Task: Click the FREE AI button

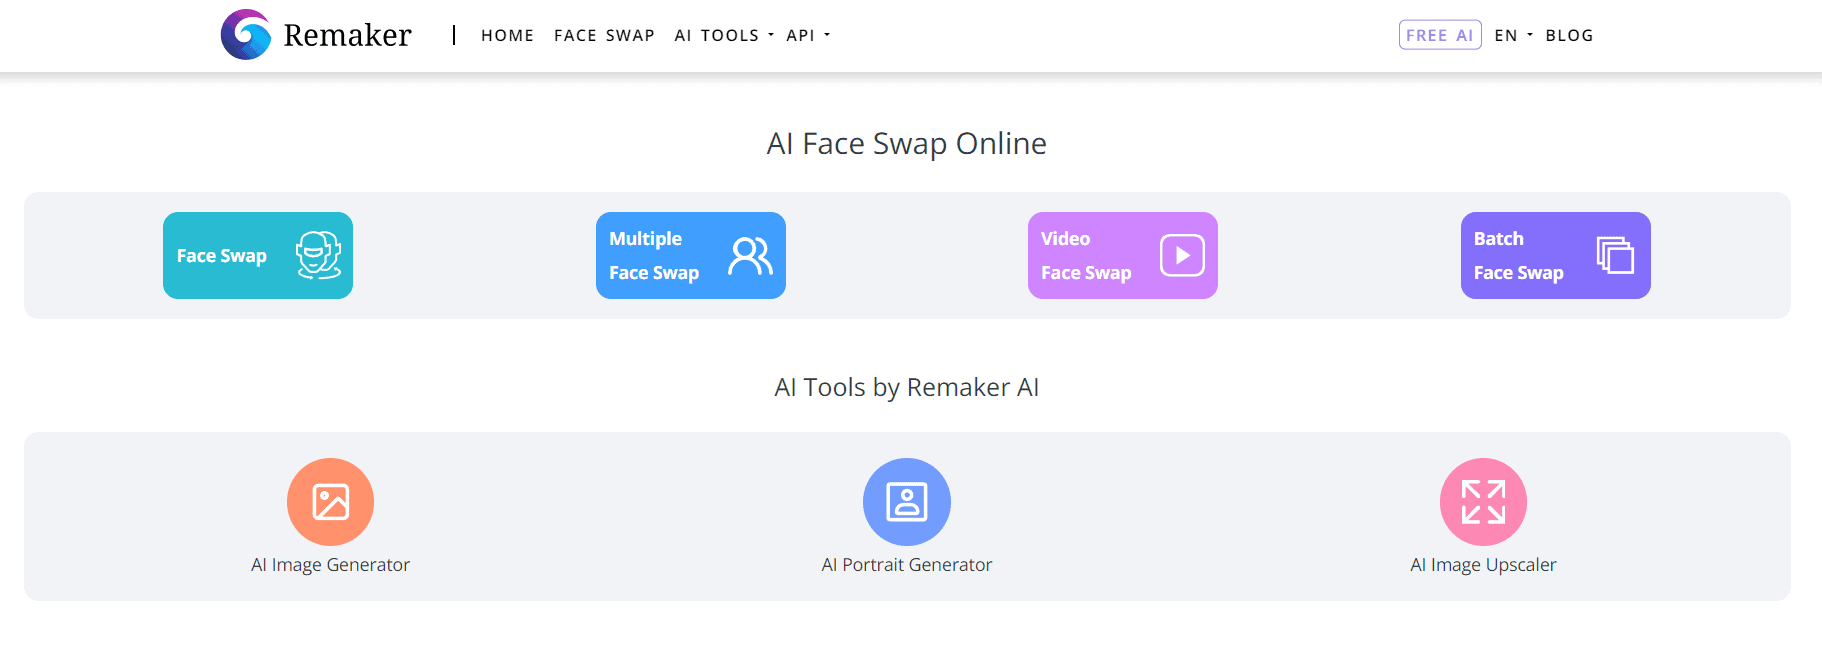Action: click(x=1440, y=34)
